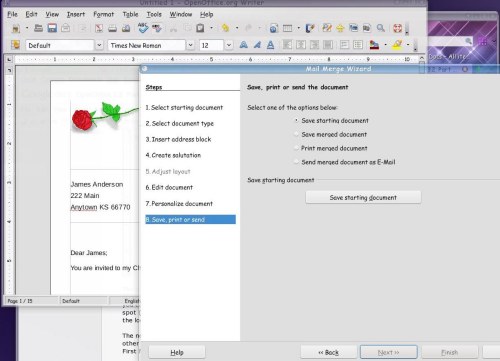This screenshot has height=361, width=500.
Task: Select the Print merged document radio button
Action: 296,148
